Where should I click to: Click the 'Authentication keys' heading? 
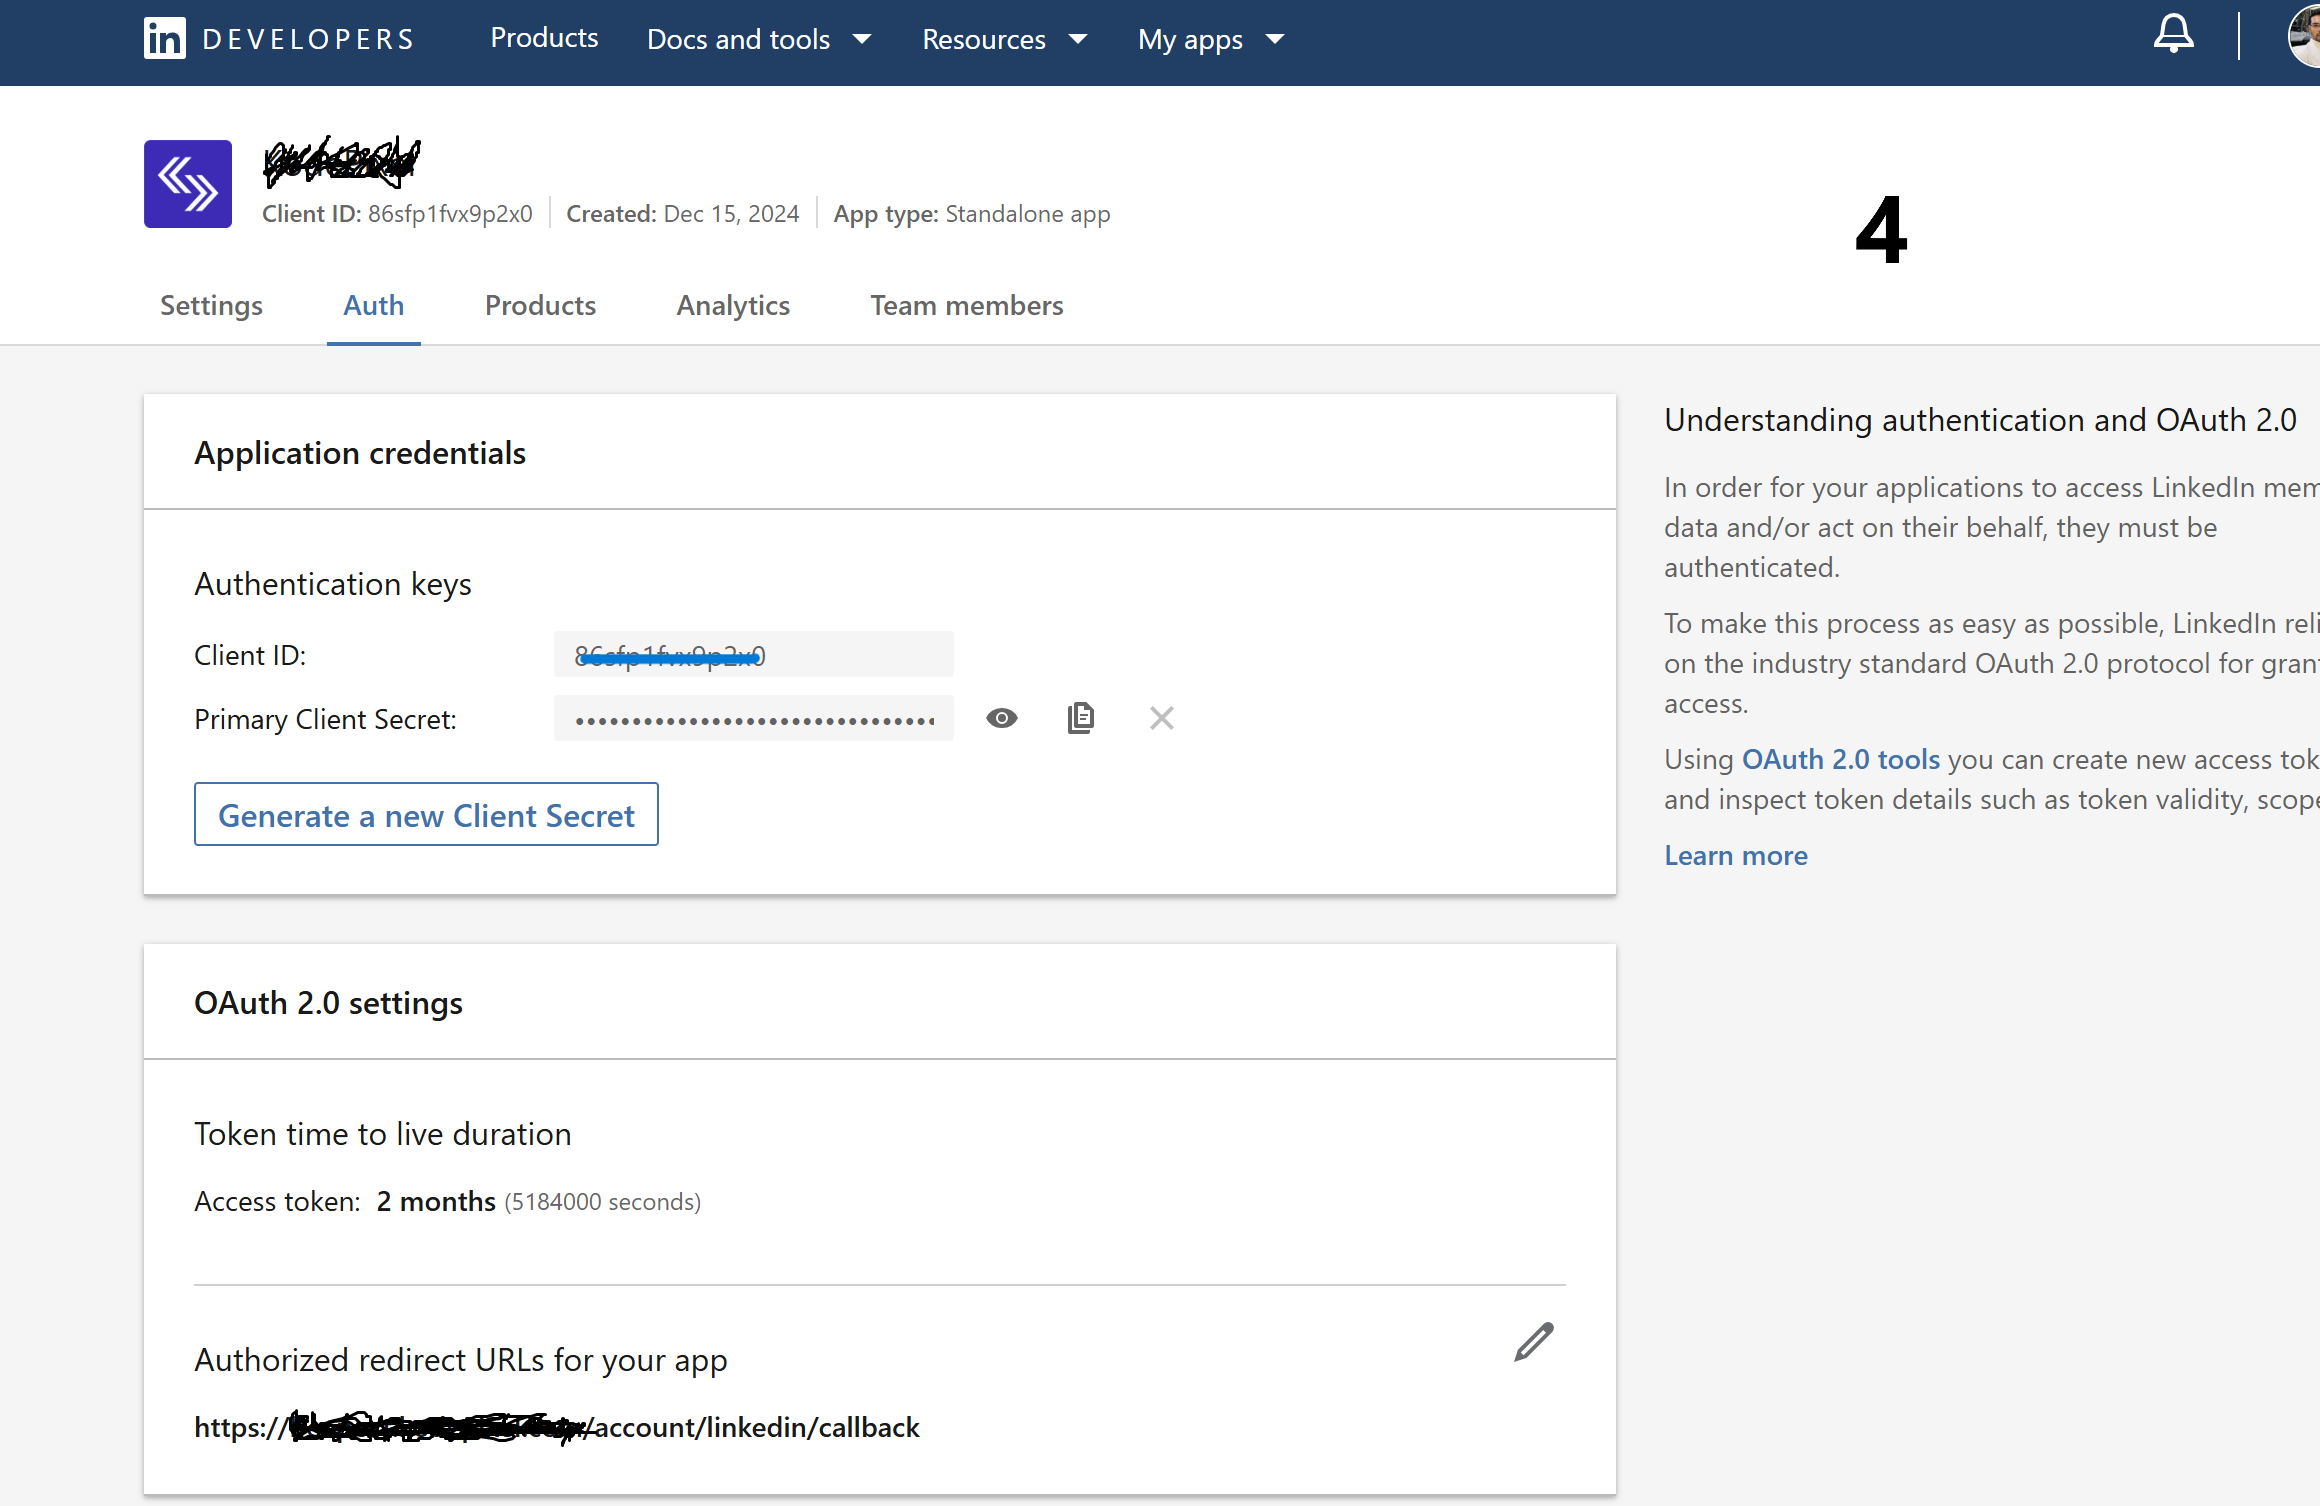click(333, 585)
